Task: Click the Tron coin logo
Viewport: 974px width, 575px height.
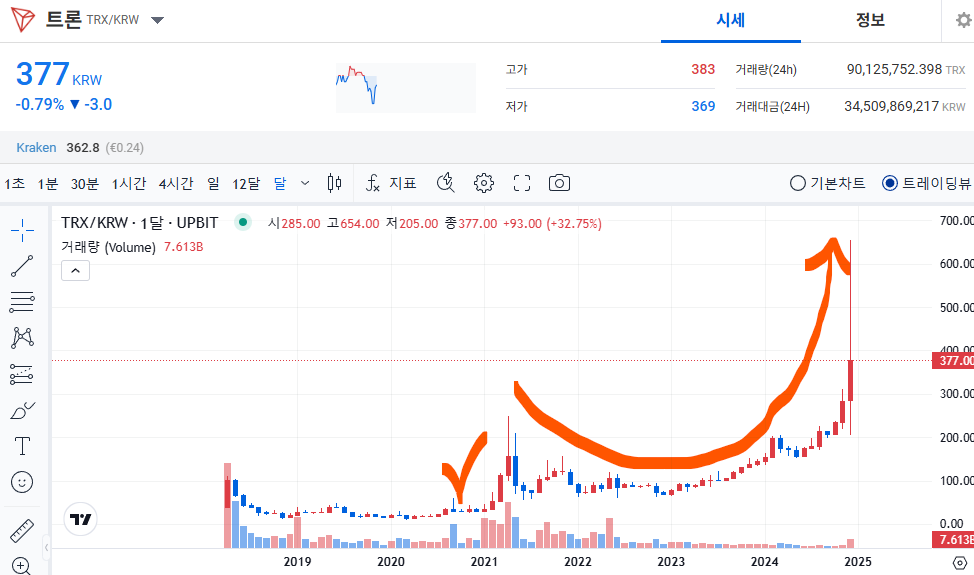Action: 22,20
